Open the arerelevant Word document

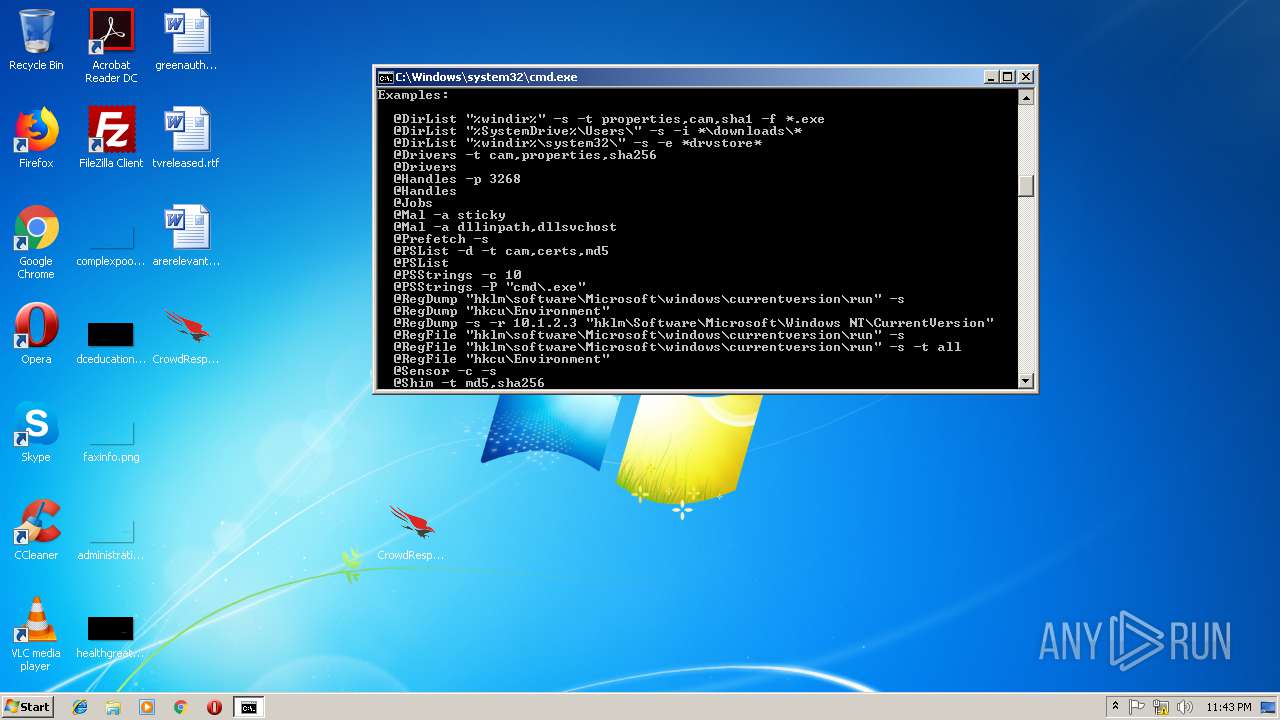[x=186, y=236]
